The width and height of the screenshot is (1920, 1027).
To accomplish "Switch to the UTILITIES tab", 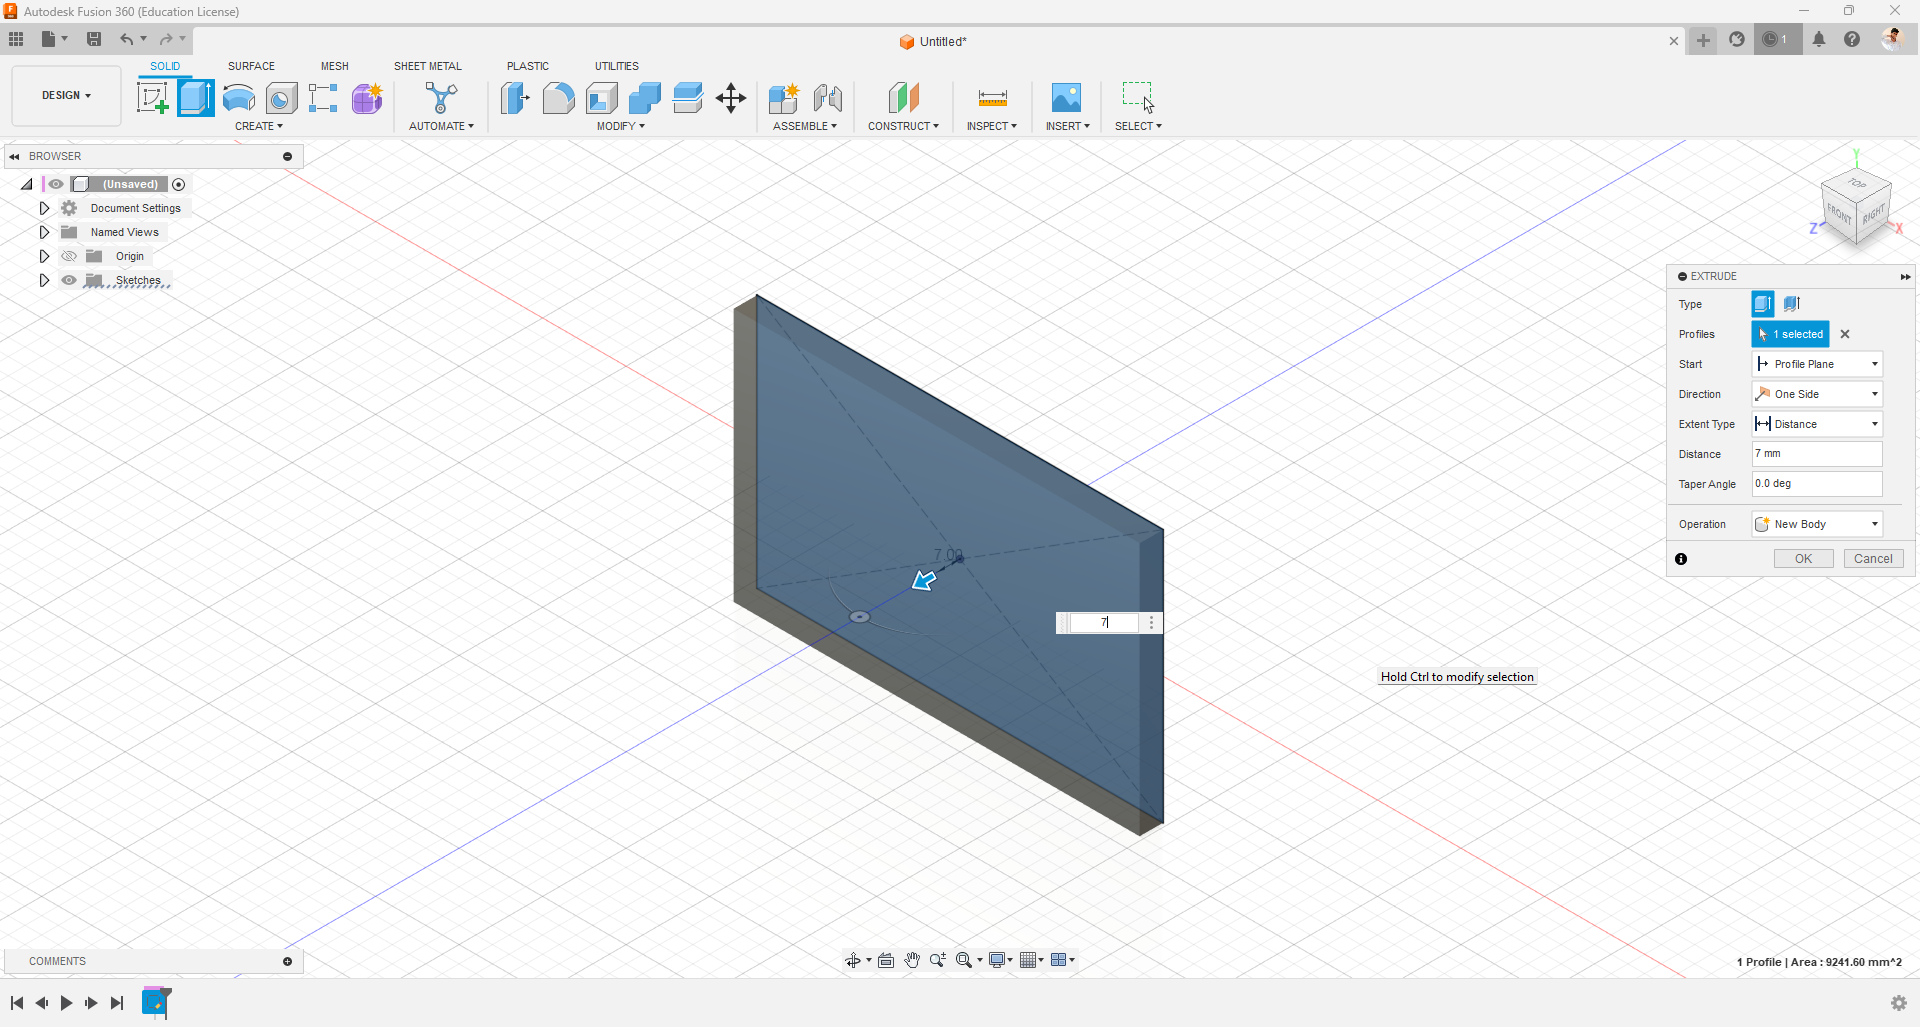I will pyautogui.click(x=617, y=66).
